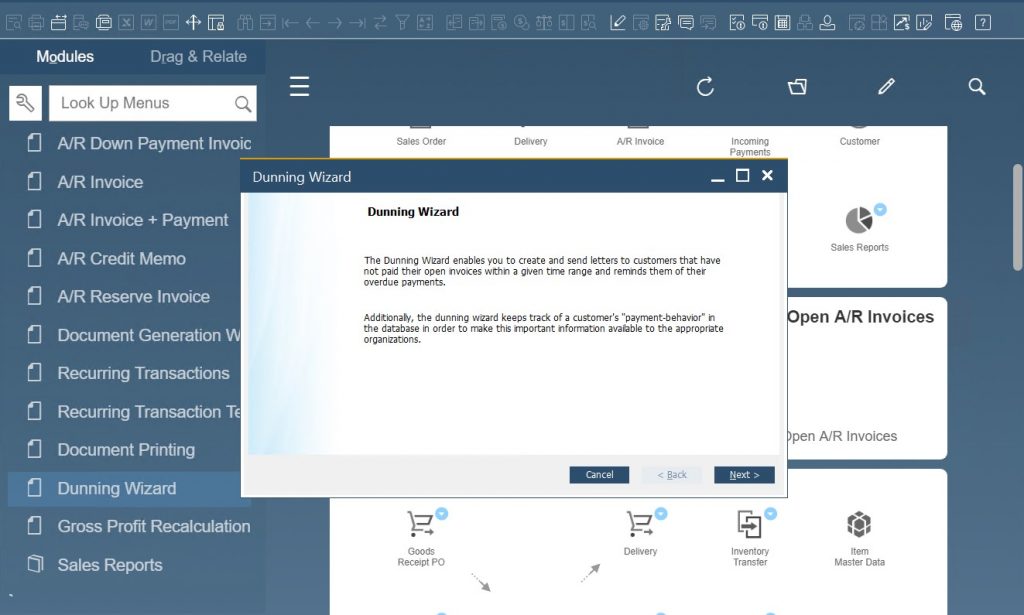Open the Find function with the binoculars icon

point(245,21)
